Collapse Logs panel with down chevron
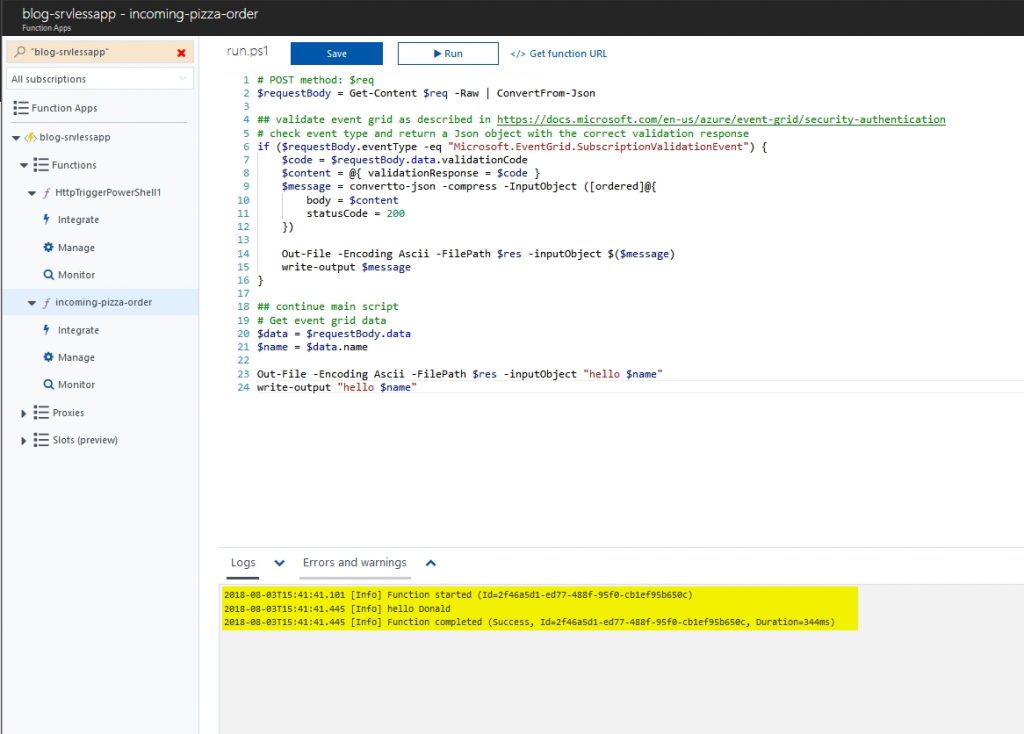This screenshot has height=734, width=1024. 280,563
